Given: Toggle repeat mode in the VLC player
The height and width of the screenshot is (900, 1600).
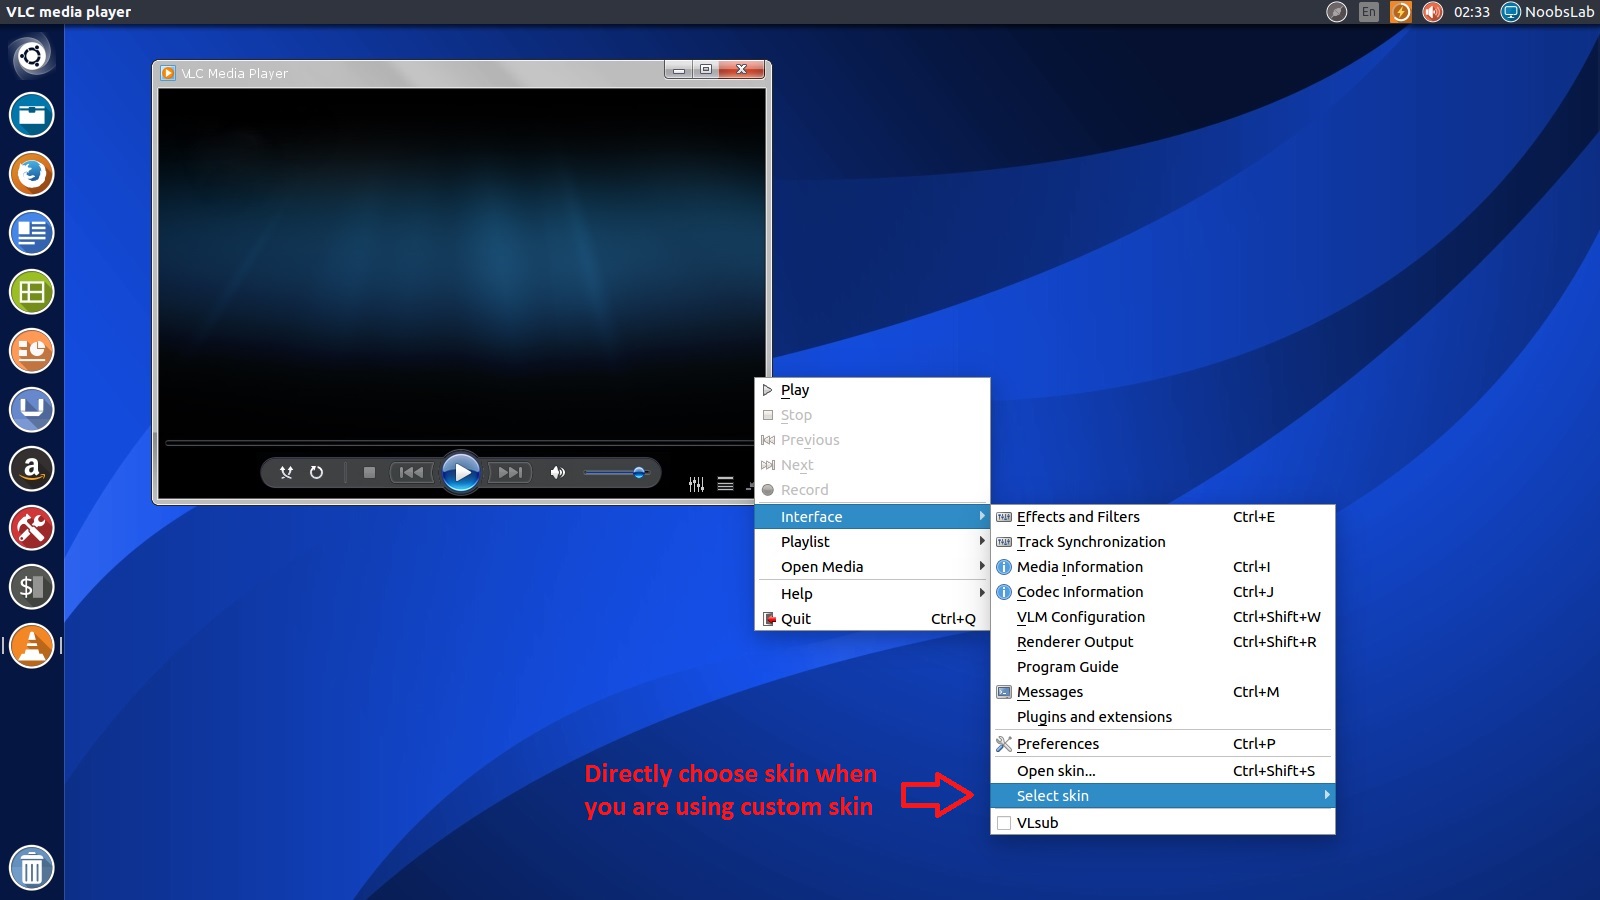Looking at the screenshot, I should point(316,472).
